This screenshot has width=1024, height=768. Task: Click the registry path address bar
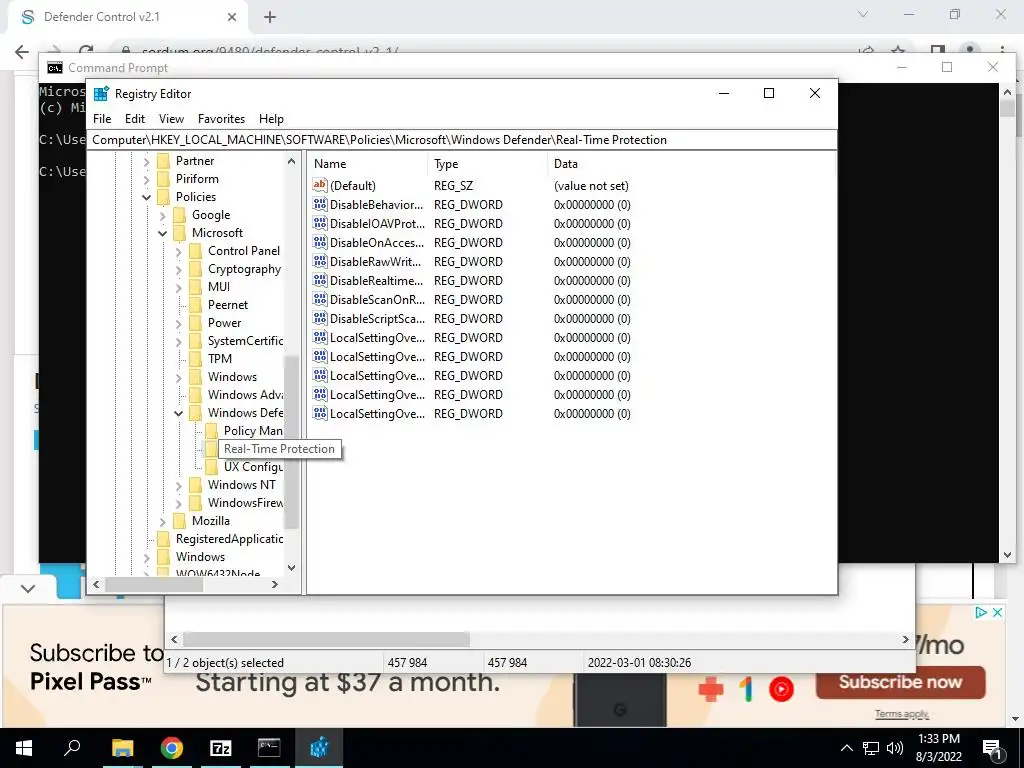(x=462, y=140)
